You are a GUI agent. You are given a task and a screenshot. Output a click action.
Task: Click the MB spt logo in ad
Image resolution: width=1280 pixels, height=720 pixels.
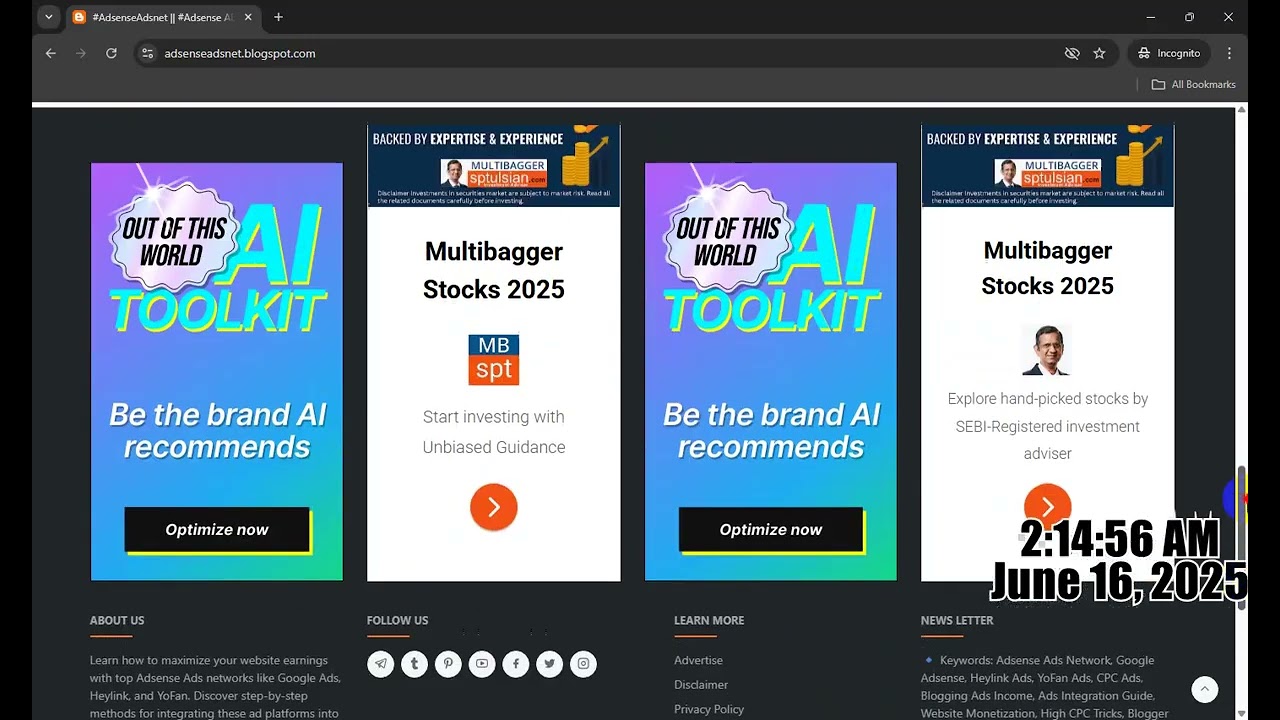pyautogui.click(x=494, y=359)
